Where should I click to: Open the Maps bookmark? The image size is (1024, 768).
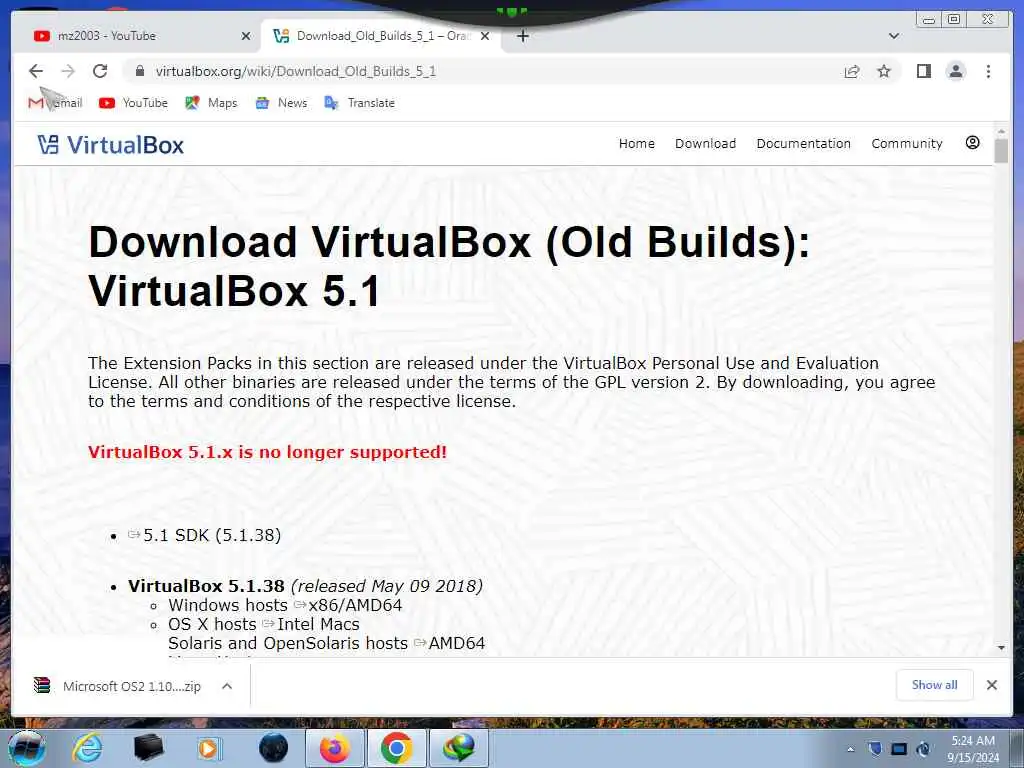click(211, 103)
